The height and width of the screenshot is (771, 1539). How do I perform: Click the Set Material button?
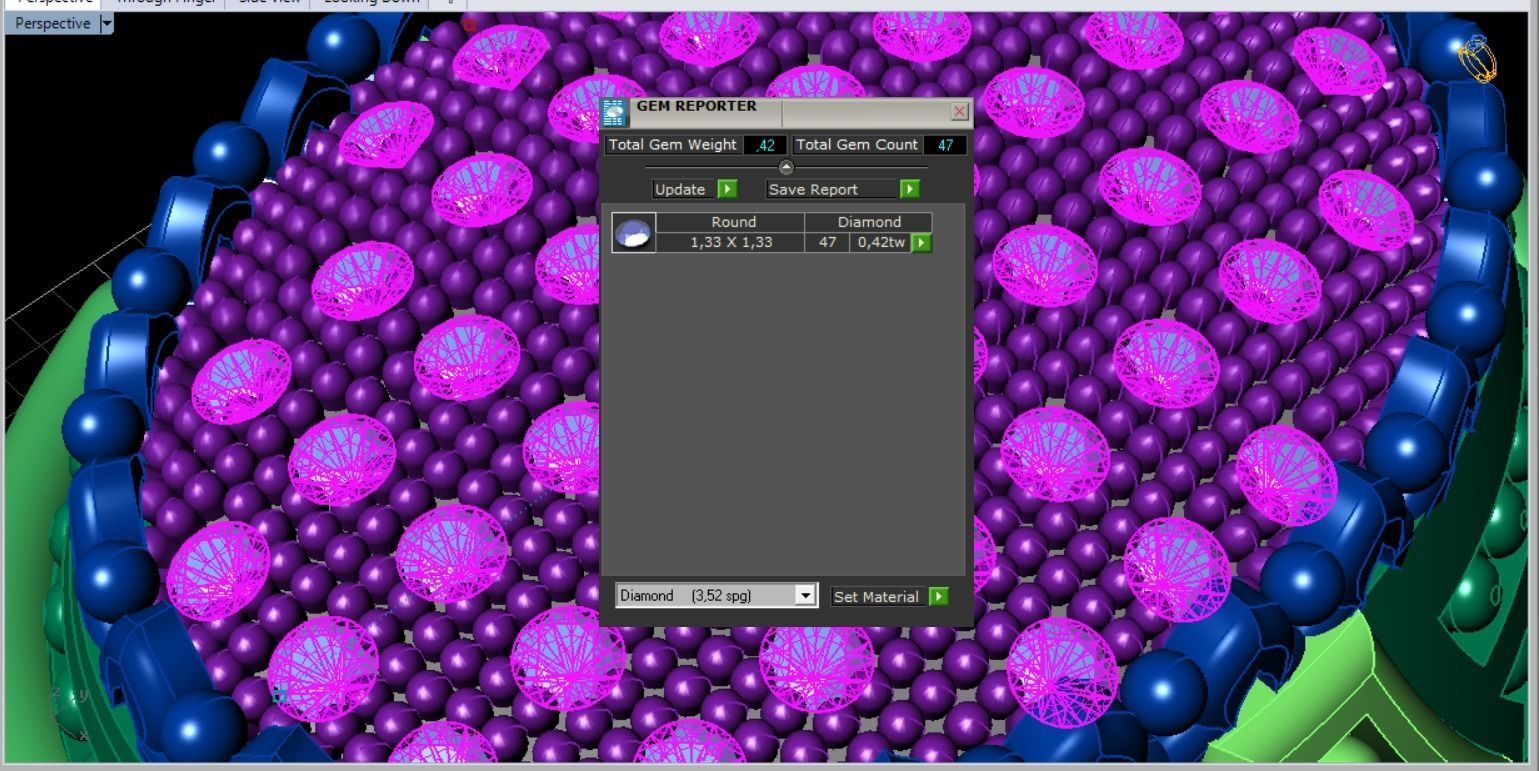tap(879, 596)
